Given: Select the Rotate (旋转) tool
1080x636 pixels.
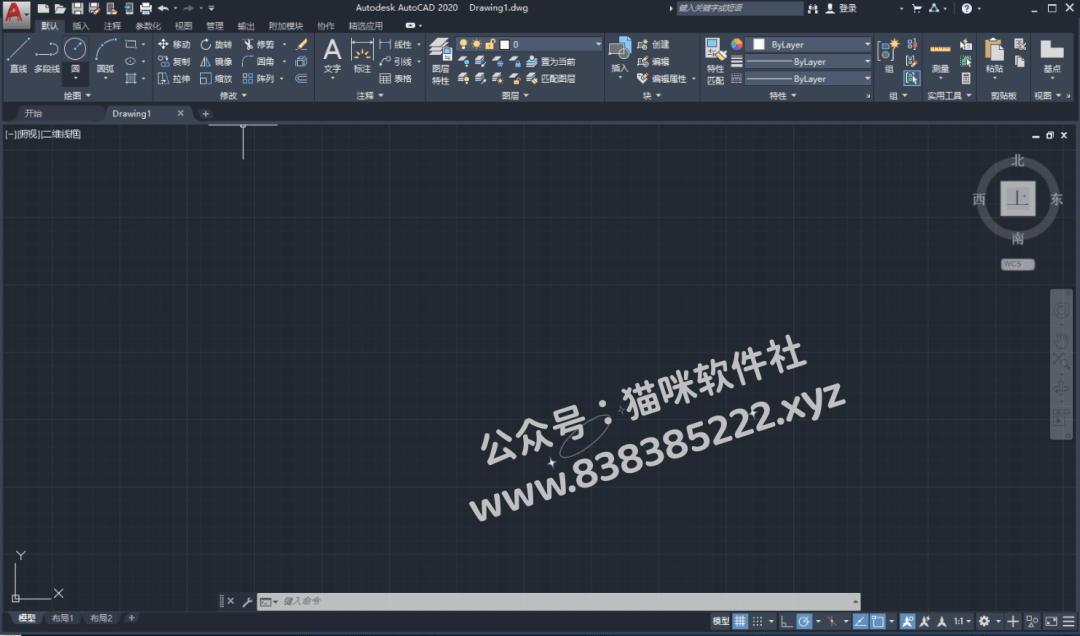Looking at the screenshot, I should pyautogui.click(x=216, y=44).
